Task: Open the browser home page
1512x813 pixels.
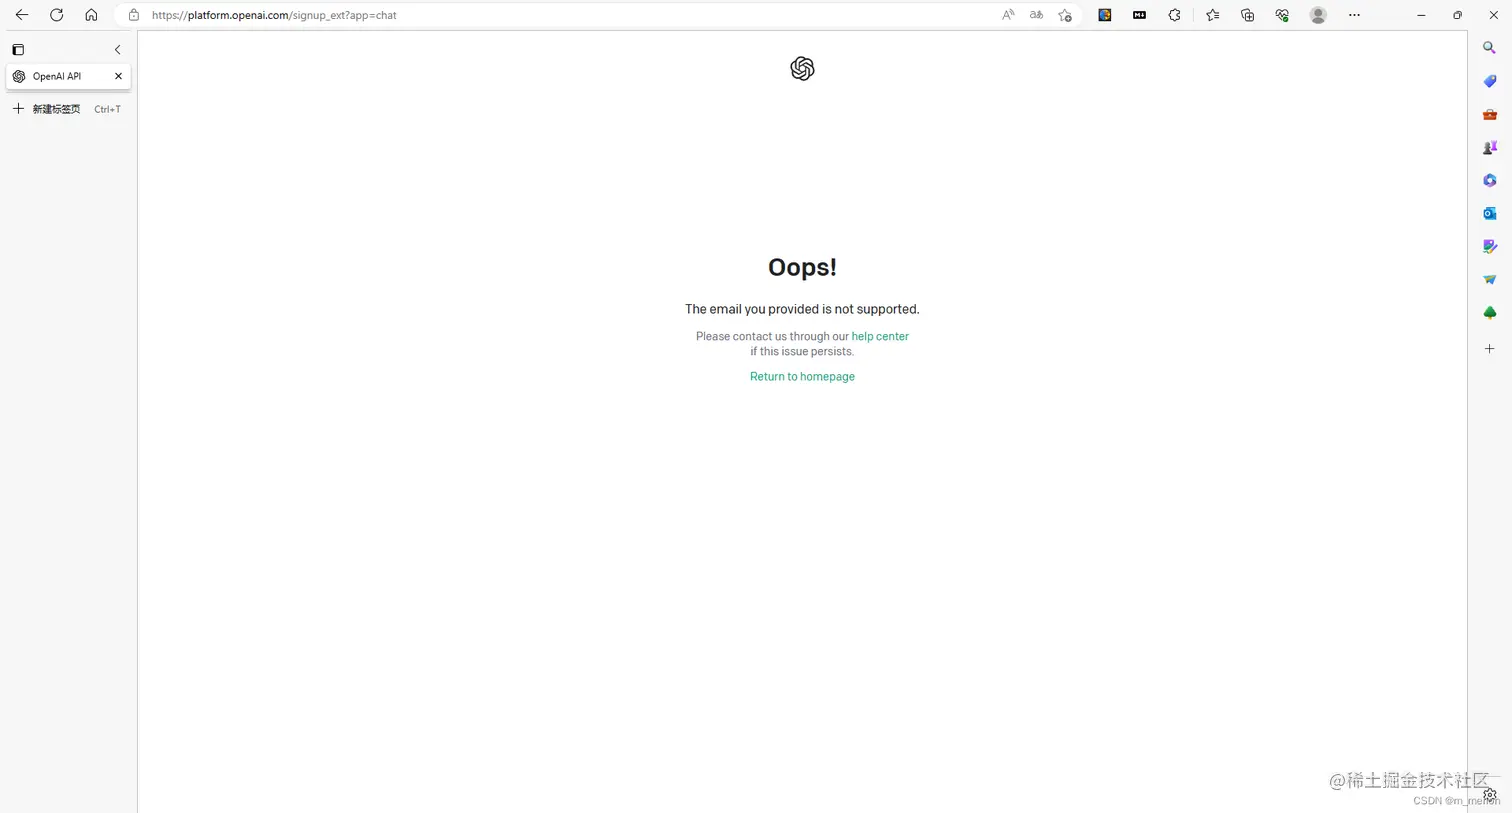Action: point(91,15)
